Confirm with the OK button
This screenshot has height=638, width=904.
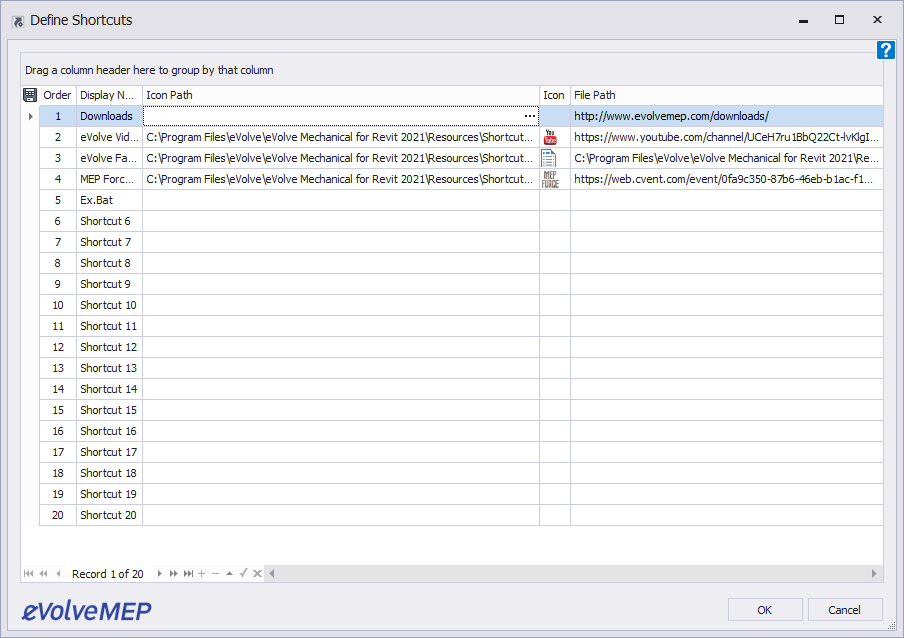764,610
